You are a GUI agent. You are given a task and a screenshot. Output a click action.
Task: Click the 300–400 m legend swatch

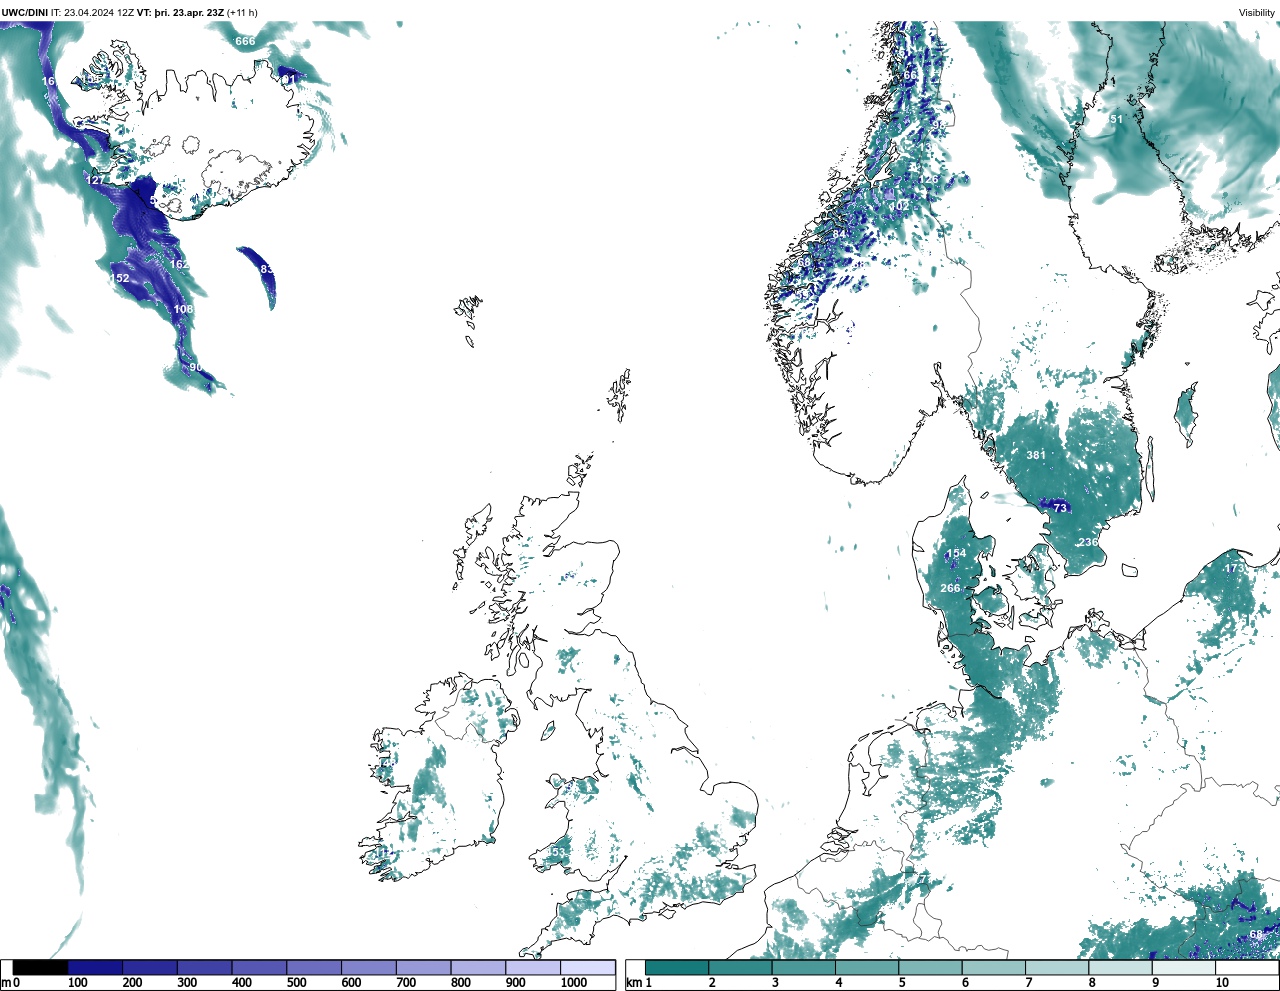click(204, 967)
